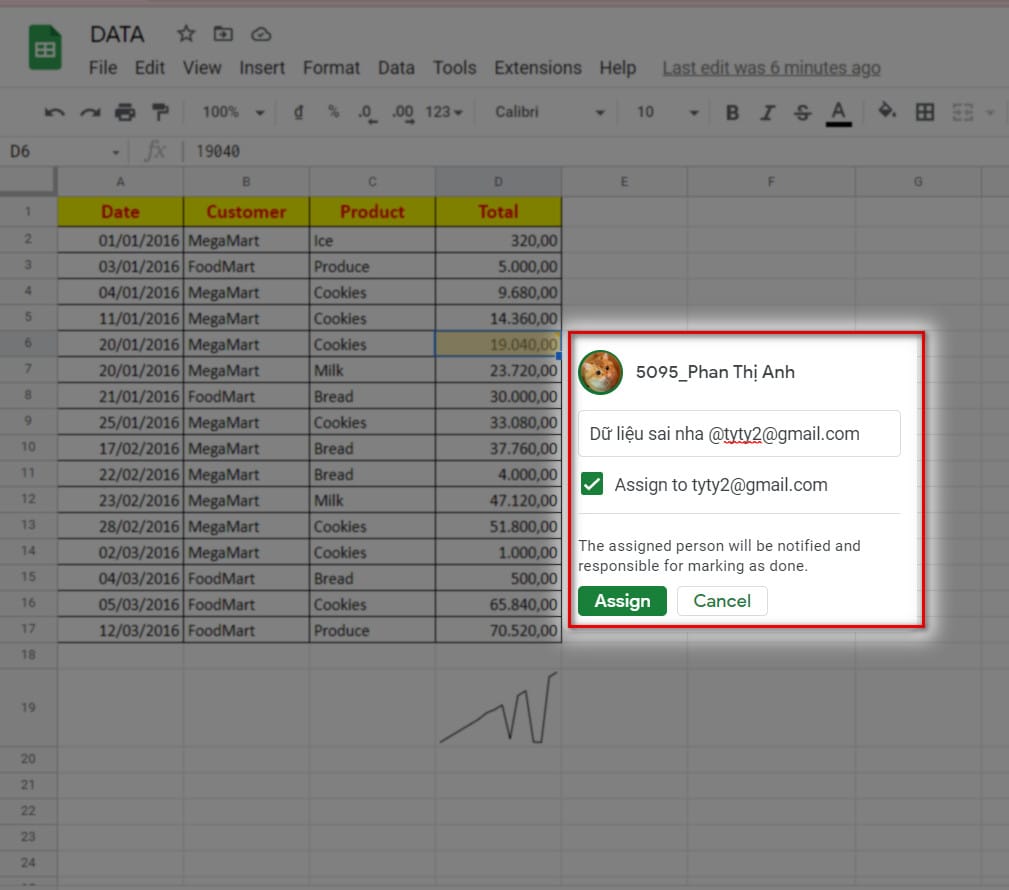Uncheck Assign to tyty2@gmail.com

pos(591,484)
